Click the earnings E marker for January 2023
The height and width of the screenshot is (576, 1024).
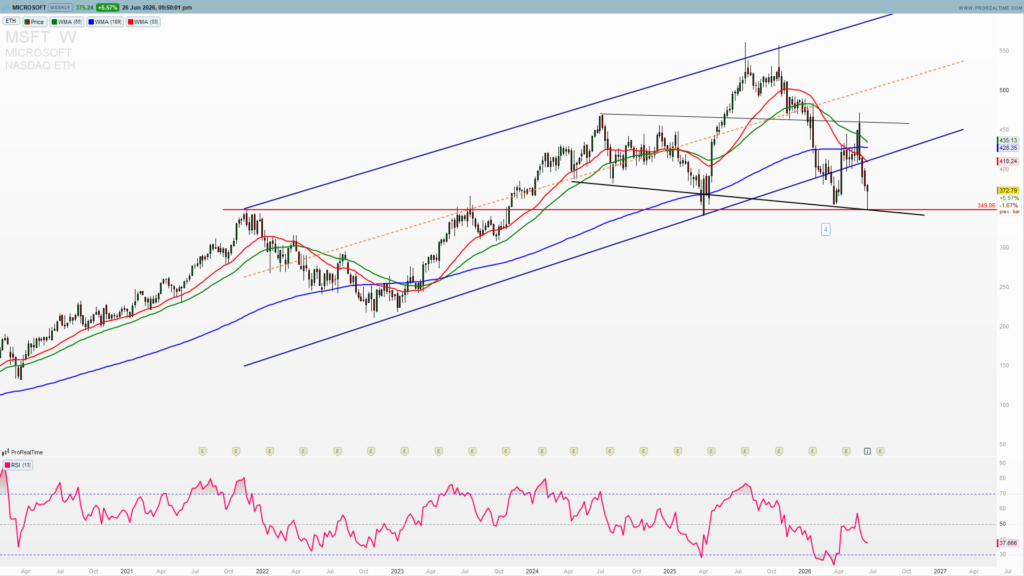click(x=405, y=451)
